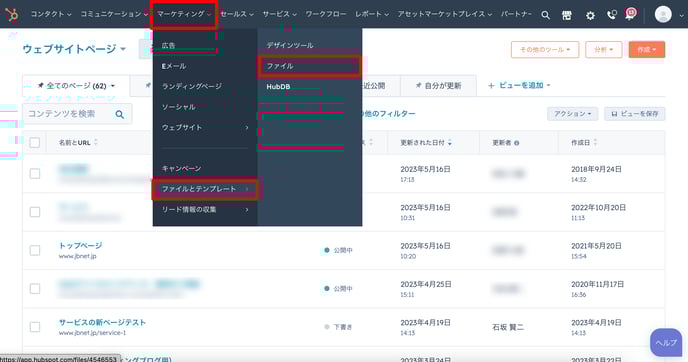Select ファイル in the submenu
The image size is (688, 362).
309,66
